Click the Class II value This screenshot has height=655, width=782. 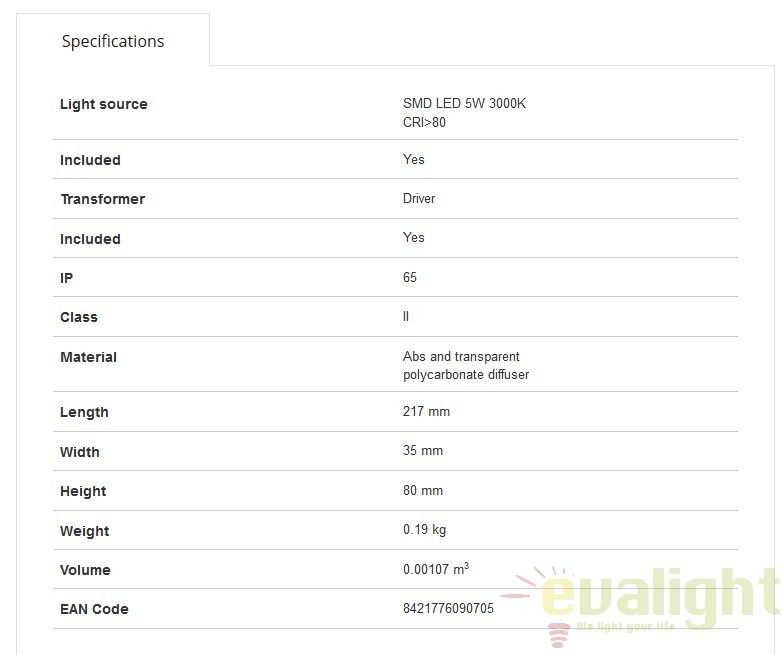pos(406,316)
